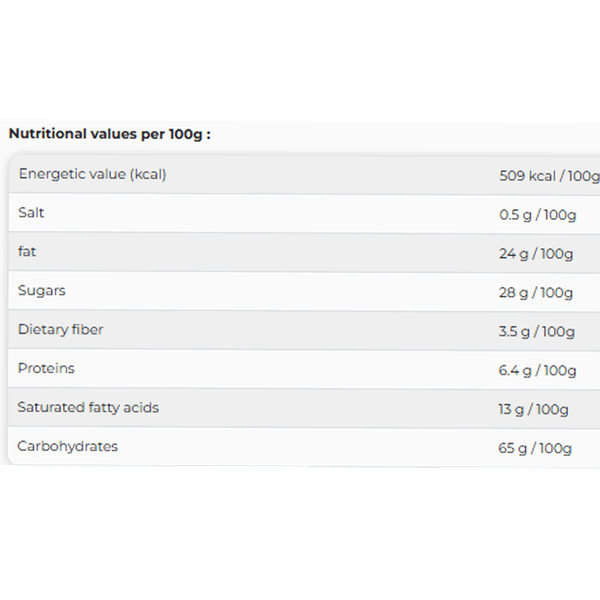This screenshot has width=600, height=600.
Task: Click the 24 g / 100g fat value
Action: (x=536, y=253)
